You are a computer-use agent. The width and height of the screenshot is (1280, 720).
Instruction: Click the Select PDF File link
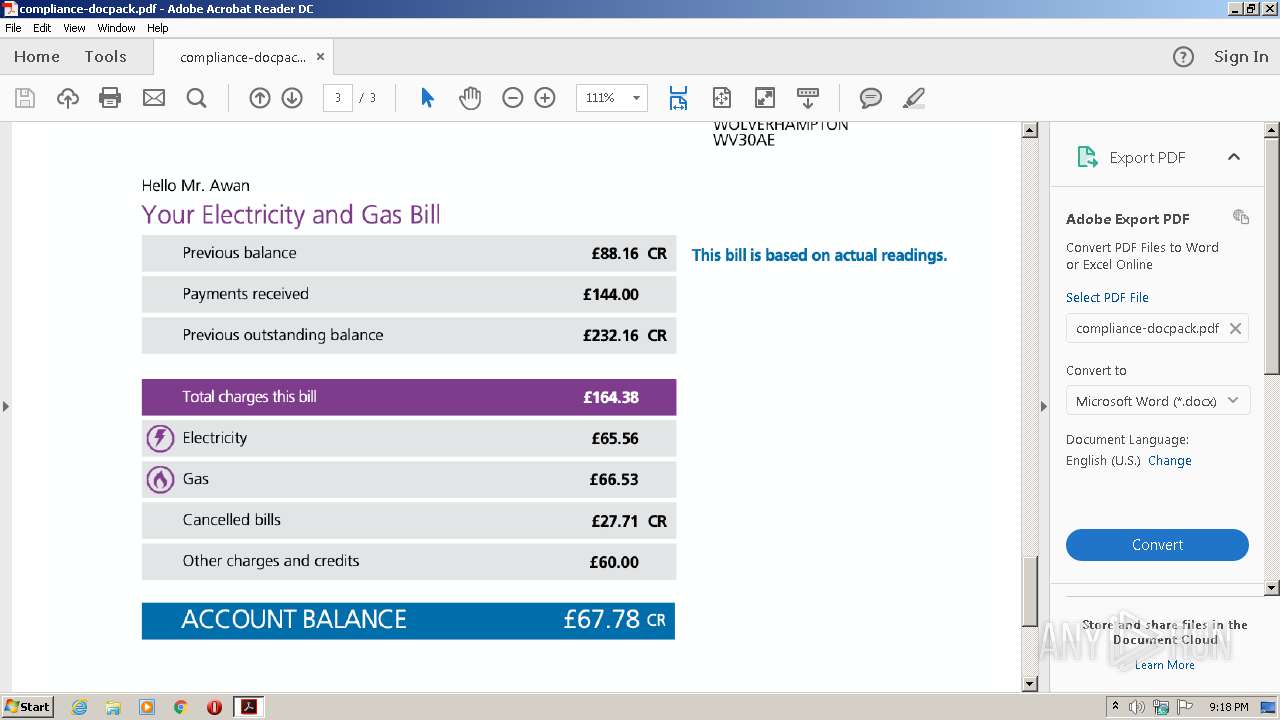pos(1107,298)
